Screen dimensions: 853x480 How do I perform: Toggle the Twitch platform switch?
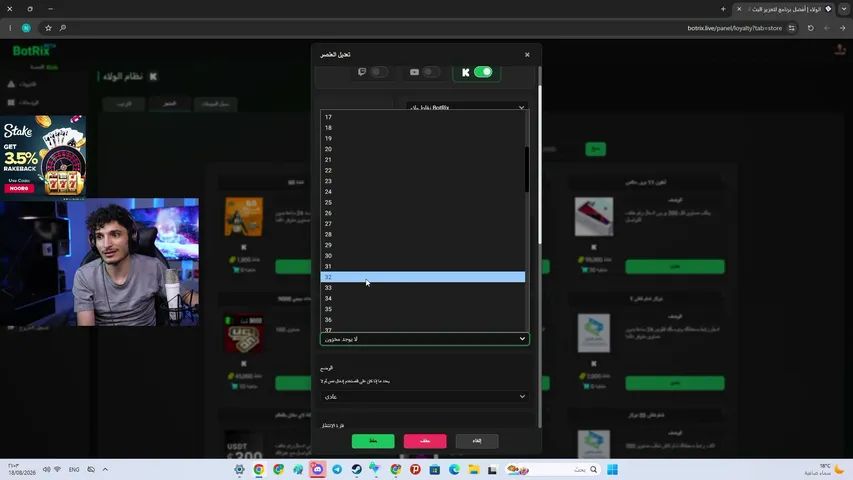coord(379,72)
